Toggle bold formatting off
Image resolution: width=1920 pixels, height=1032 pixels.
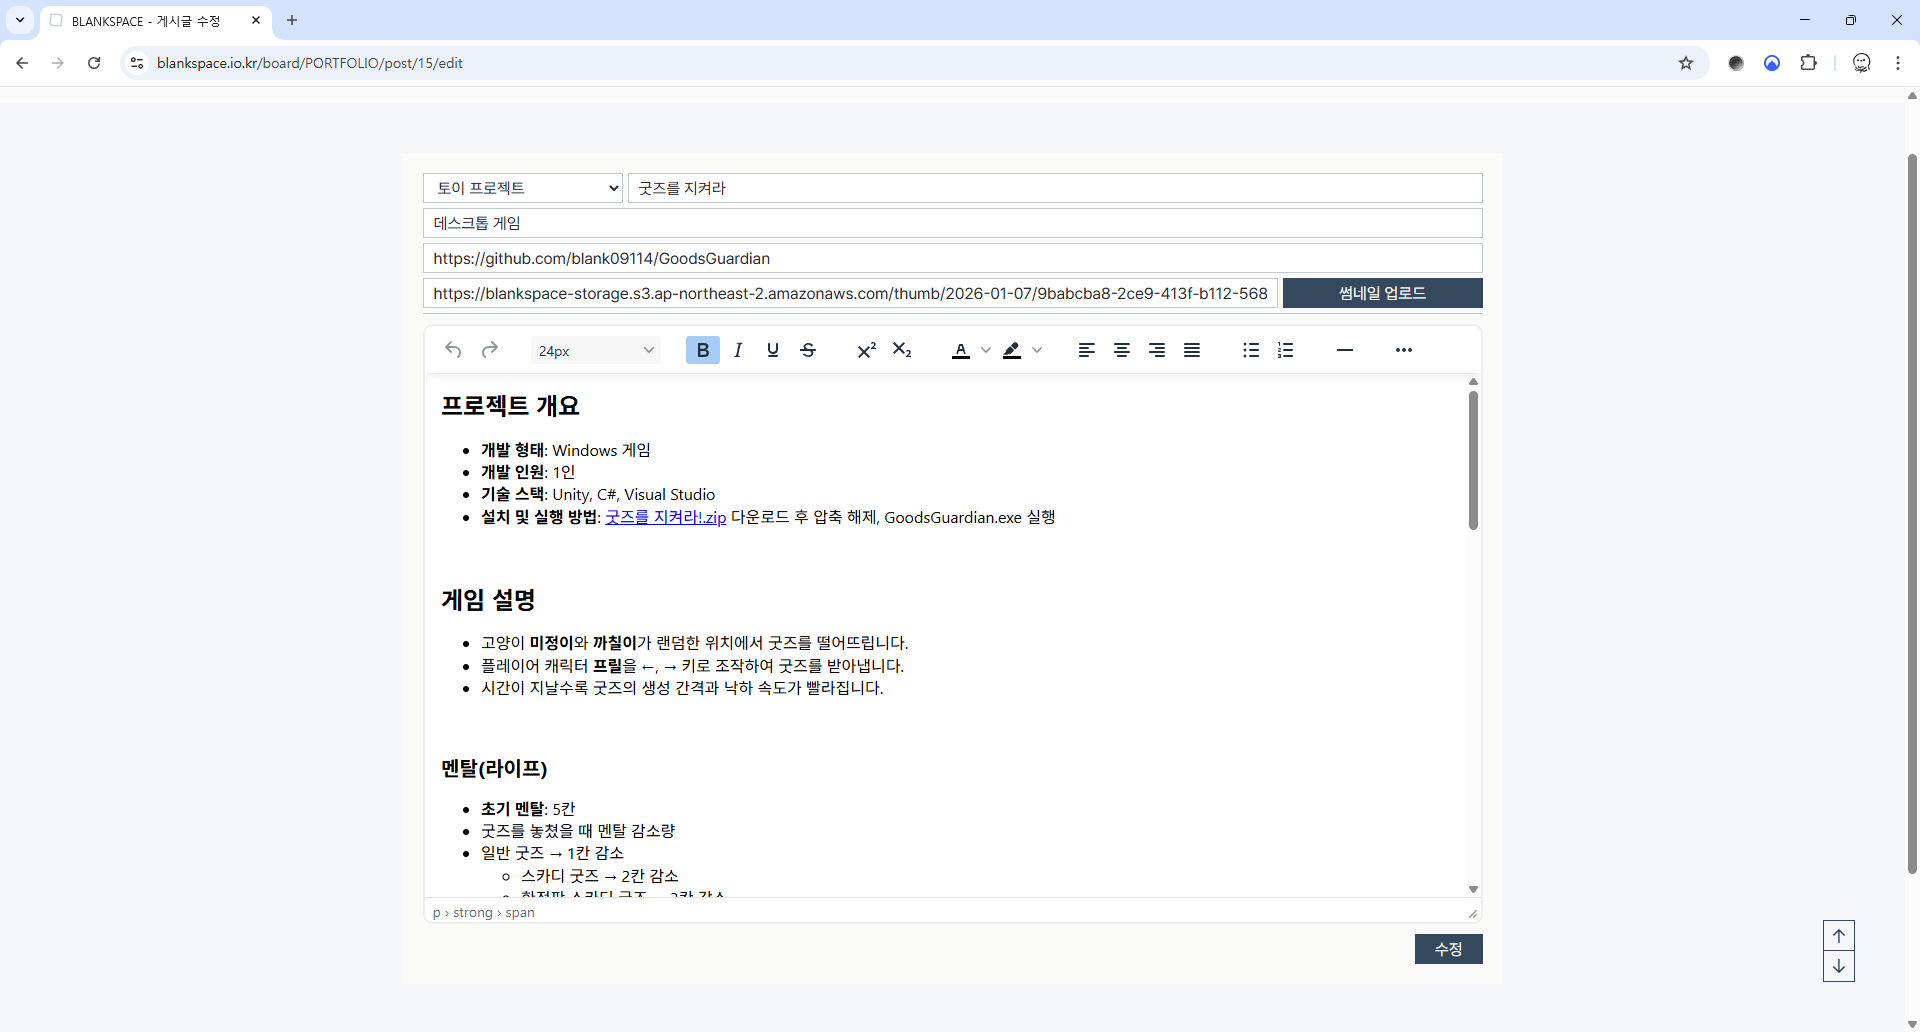click(x=702, y=350)
